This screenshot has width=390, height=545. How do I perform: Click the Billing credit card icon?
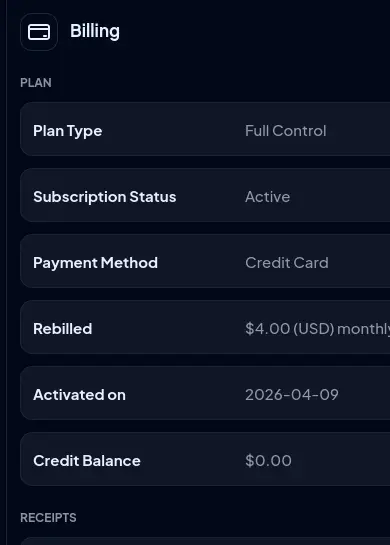[x=39, y=32]
